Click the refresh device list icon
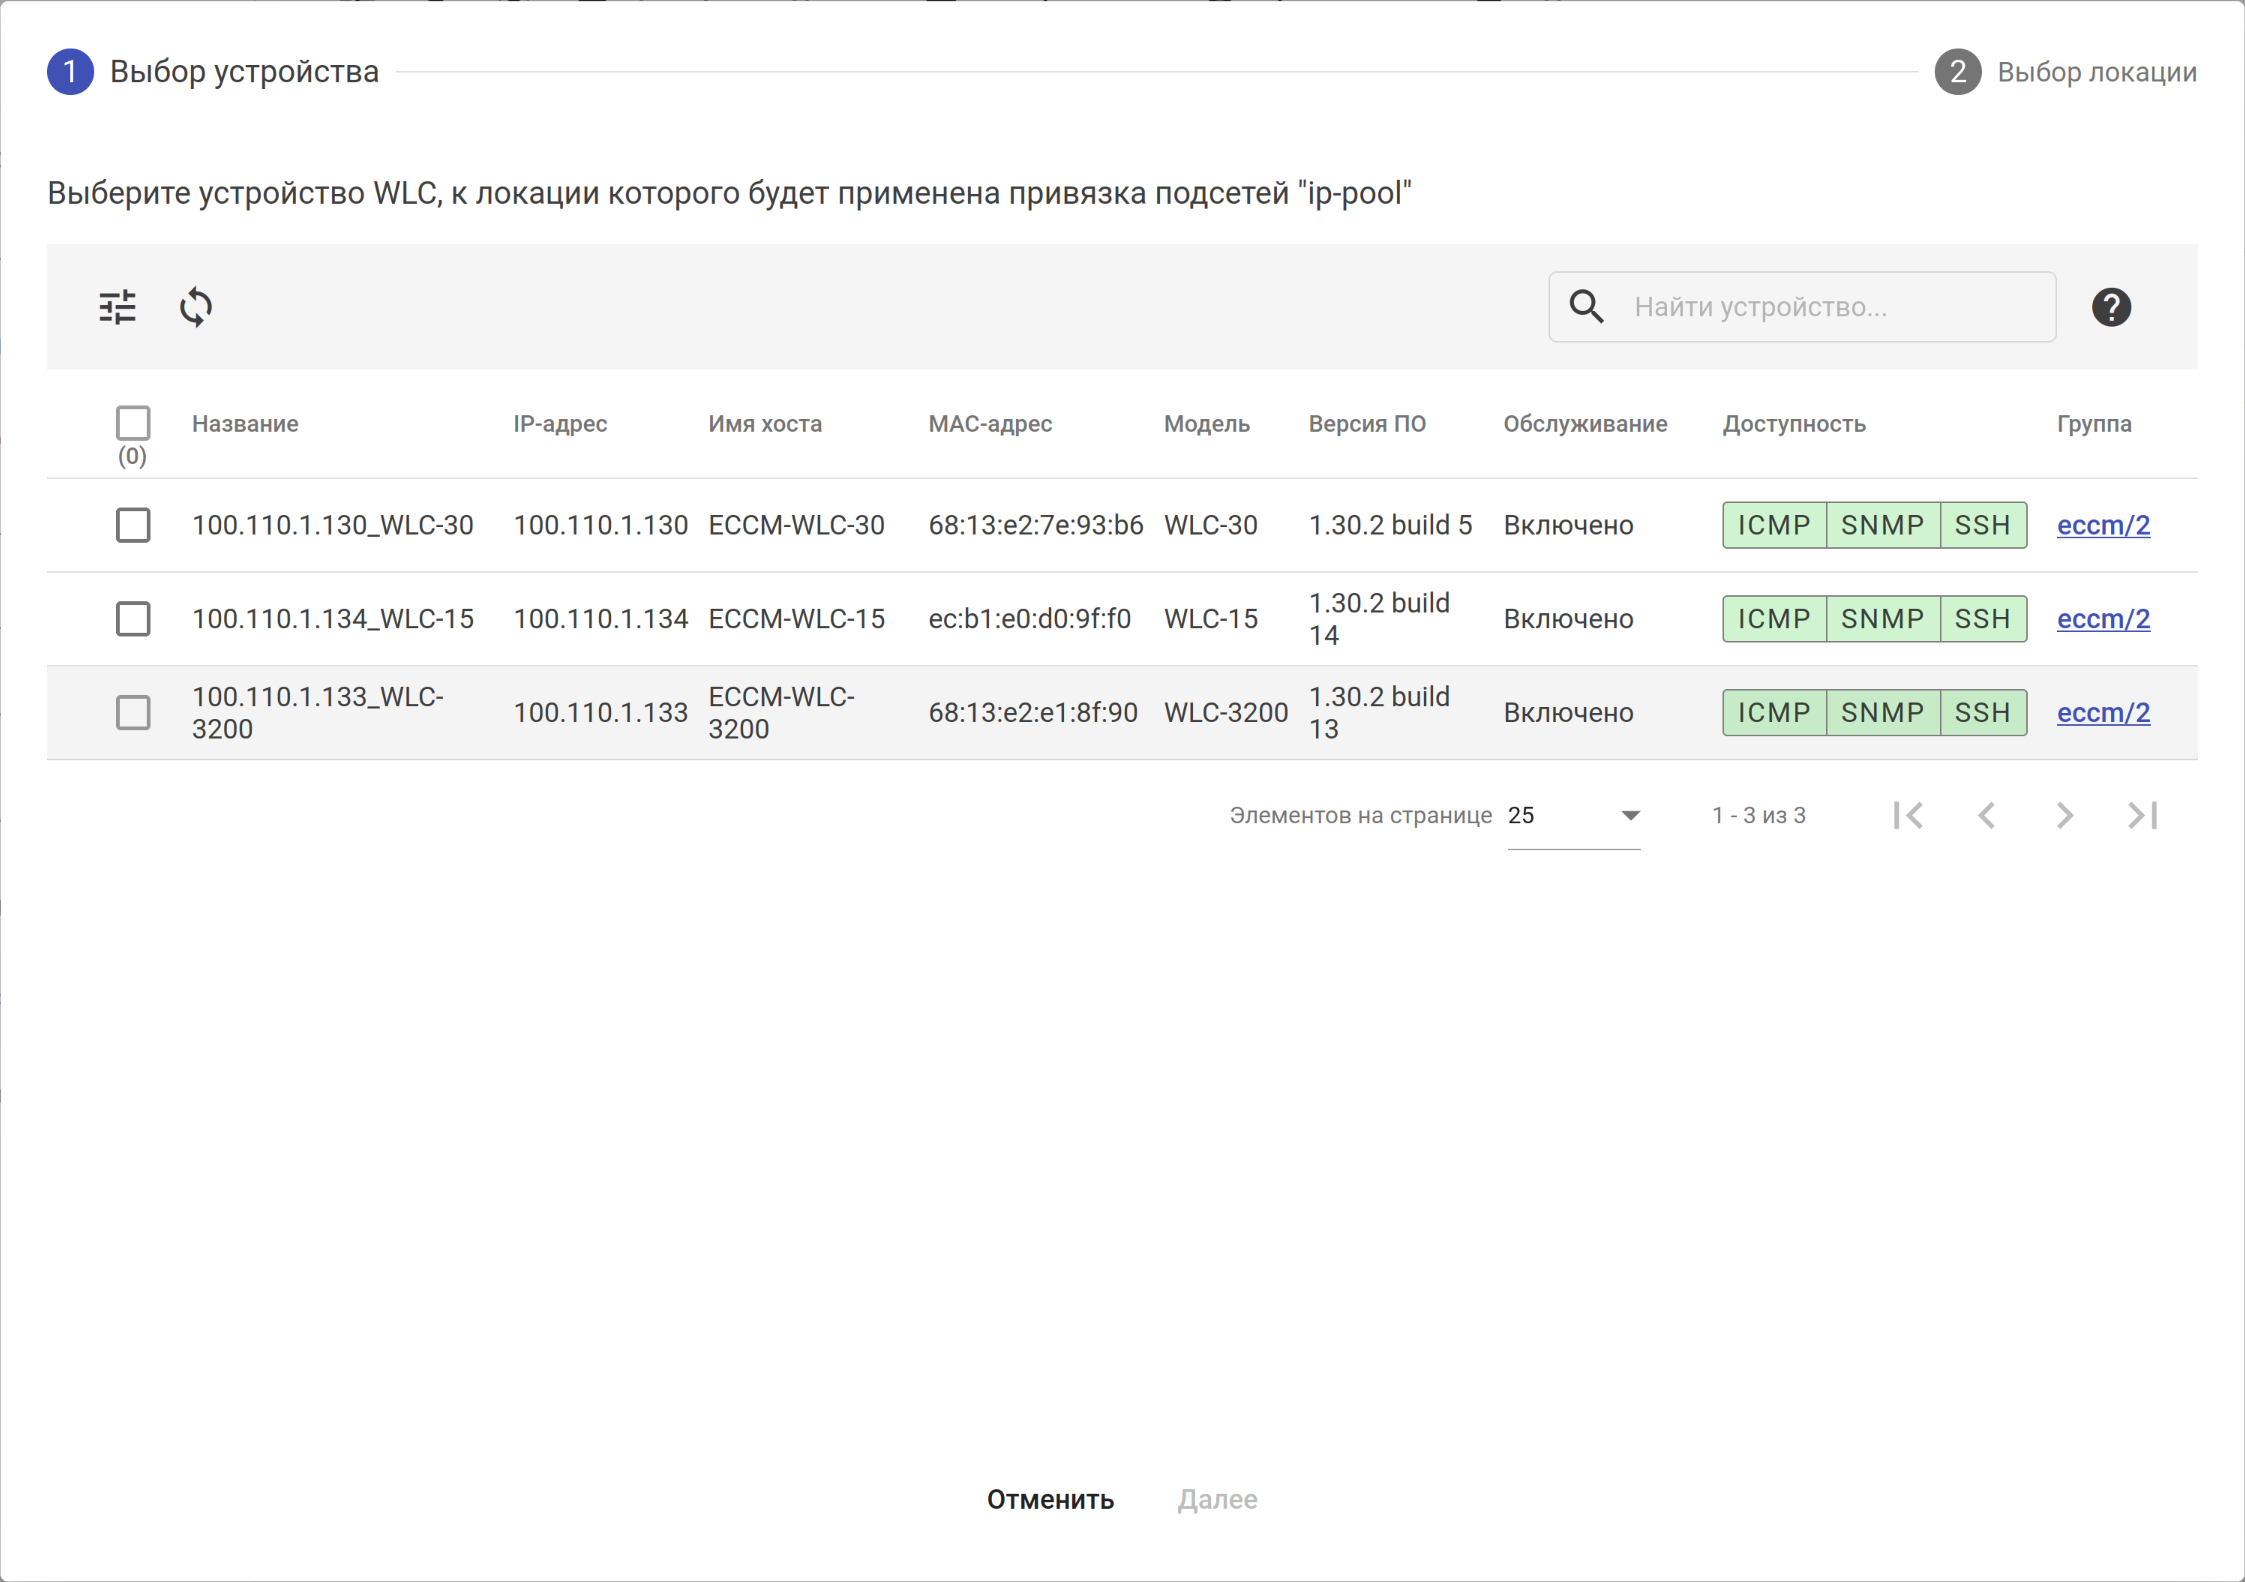The image size is (2245, 1582). [x=196, y=307]
